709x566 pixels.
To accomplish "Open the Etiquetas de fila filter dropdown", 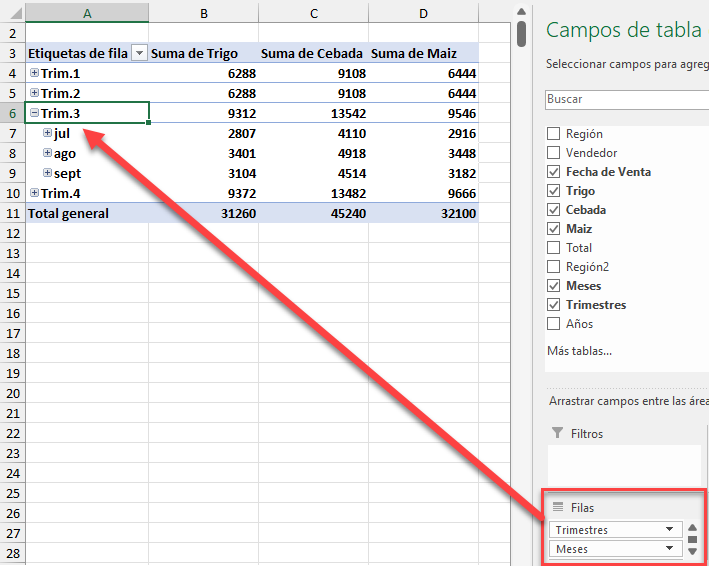I will [x=139, y=53].
